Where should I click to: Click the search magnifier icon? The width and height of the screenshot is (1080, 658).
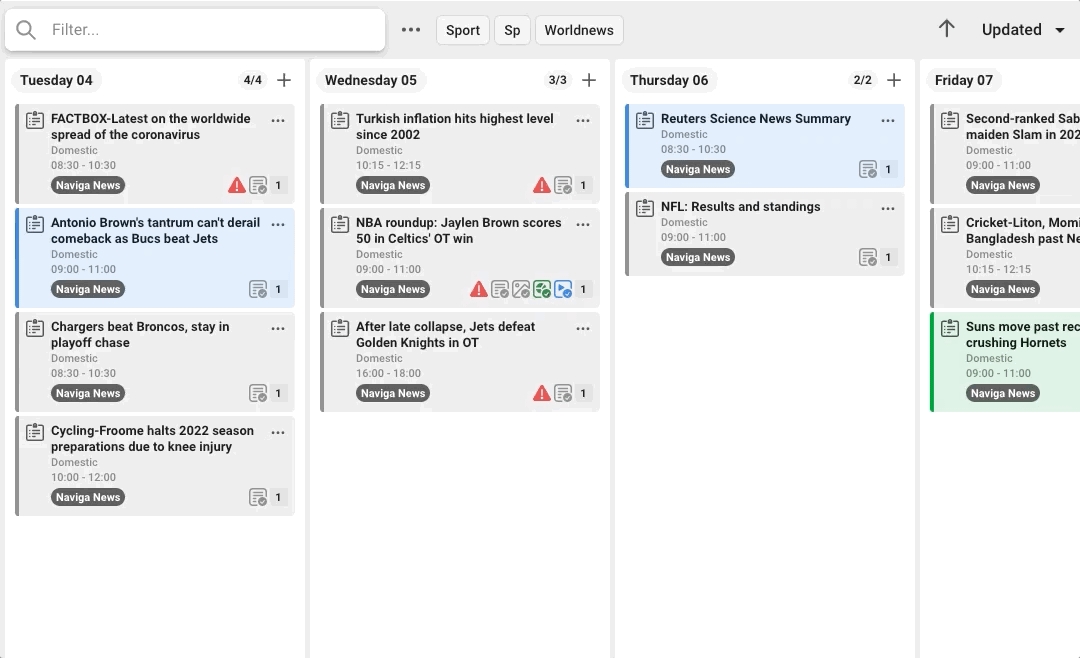click(26, 30)
